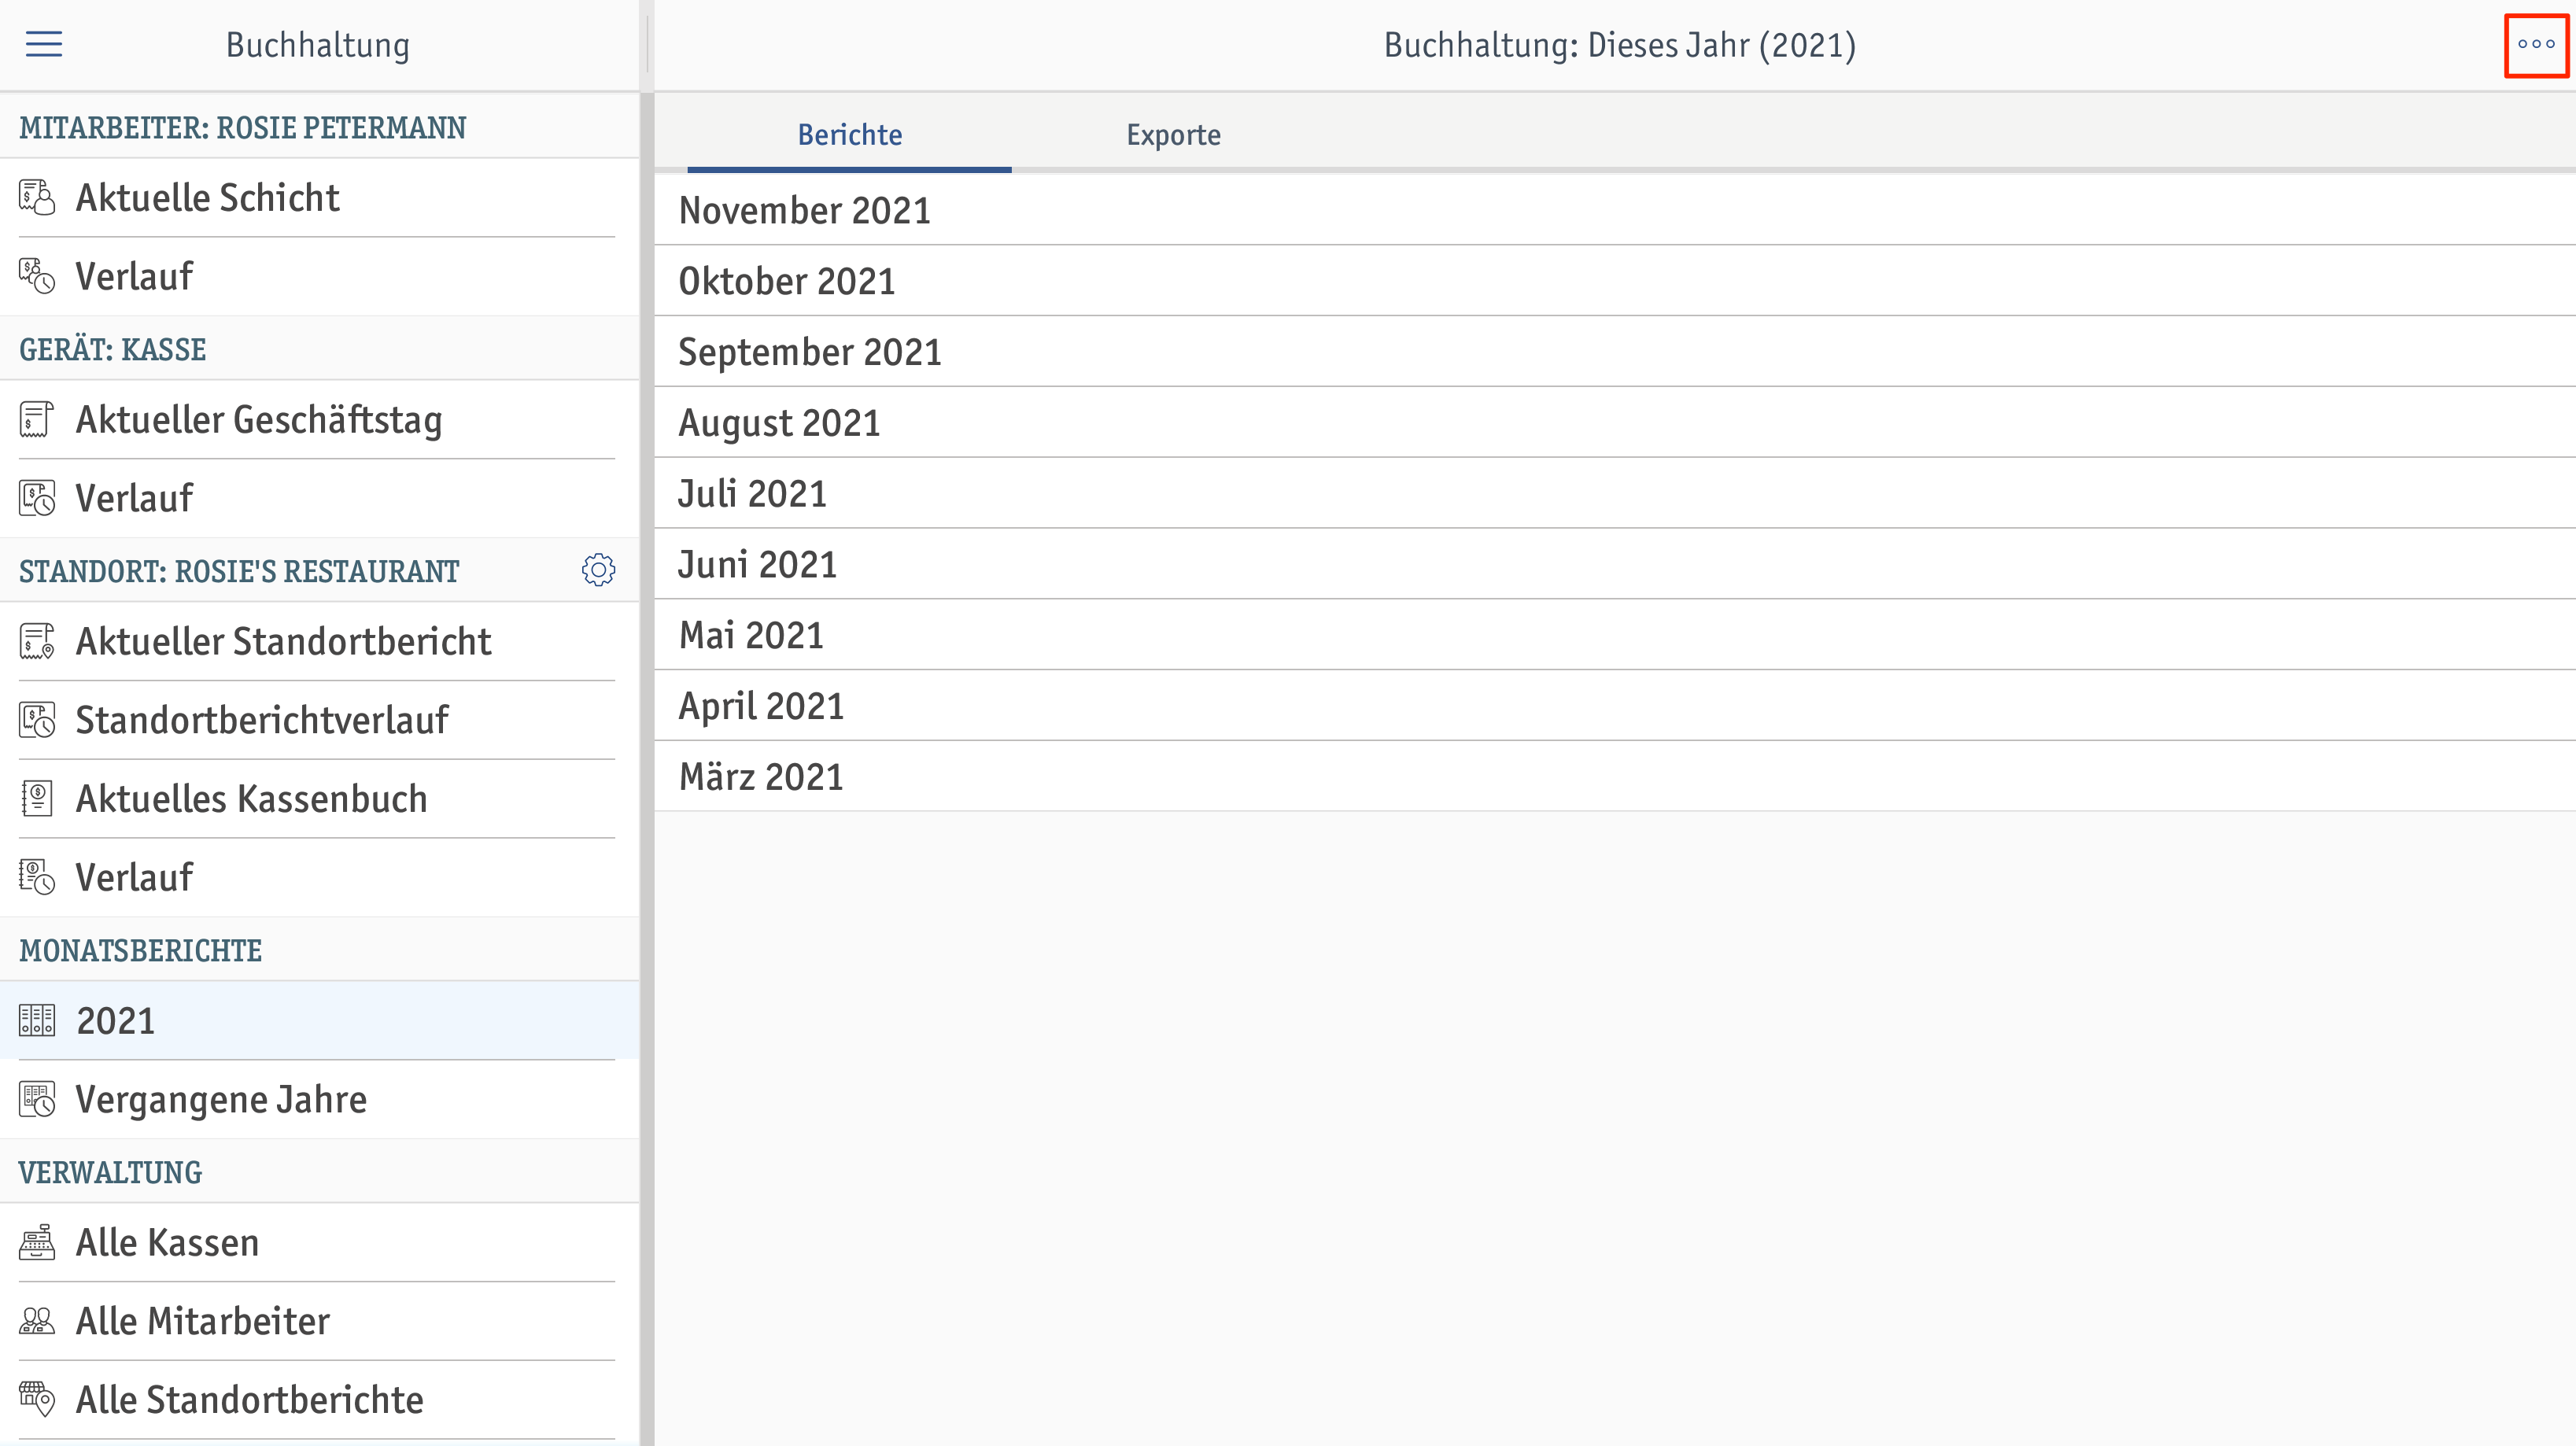Click the Standortberichtverlauf icon
The image size is (2576, 1446).
tap(37, 720)
